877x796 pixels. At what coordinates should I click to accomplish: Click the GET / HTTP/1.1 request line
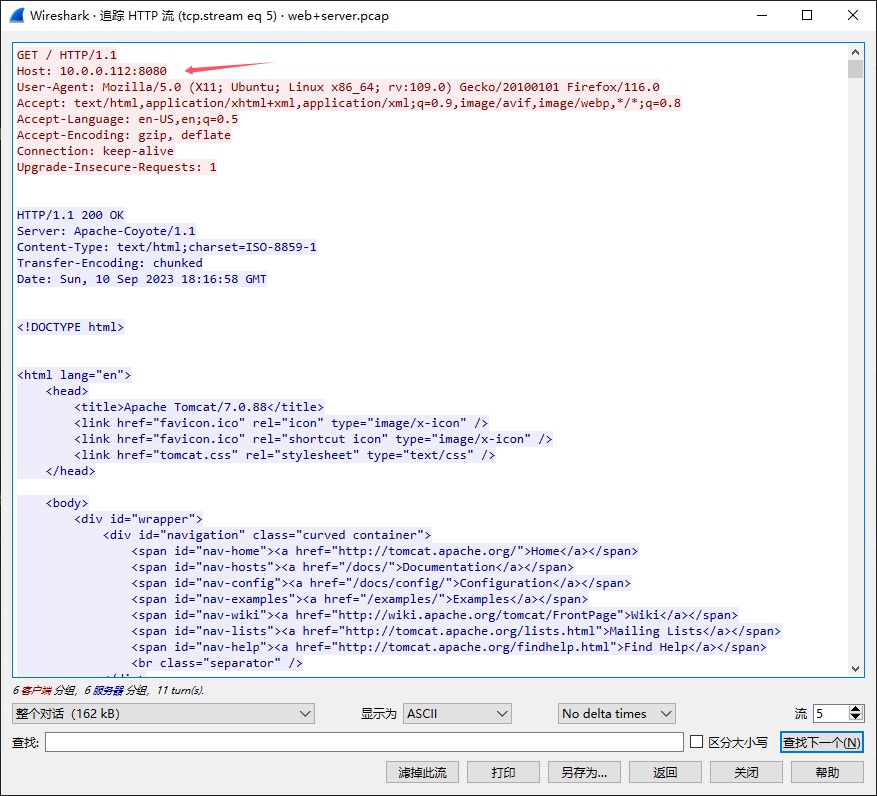67,55
